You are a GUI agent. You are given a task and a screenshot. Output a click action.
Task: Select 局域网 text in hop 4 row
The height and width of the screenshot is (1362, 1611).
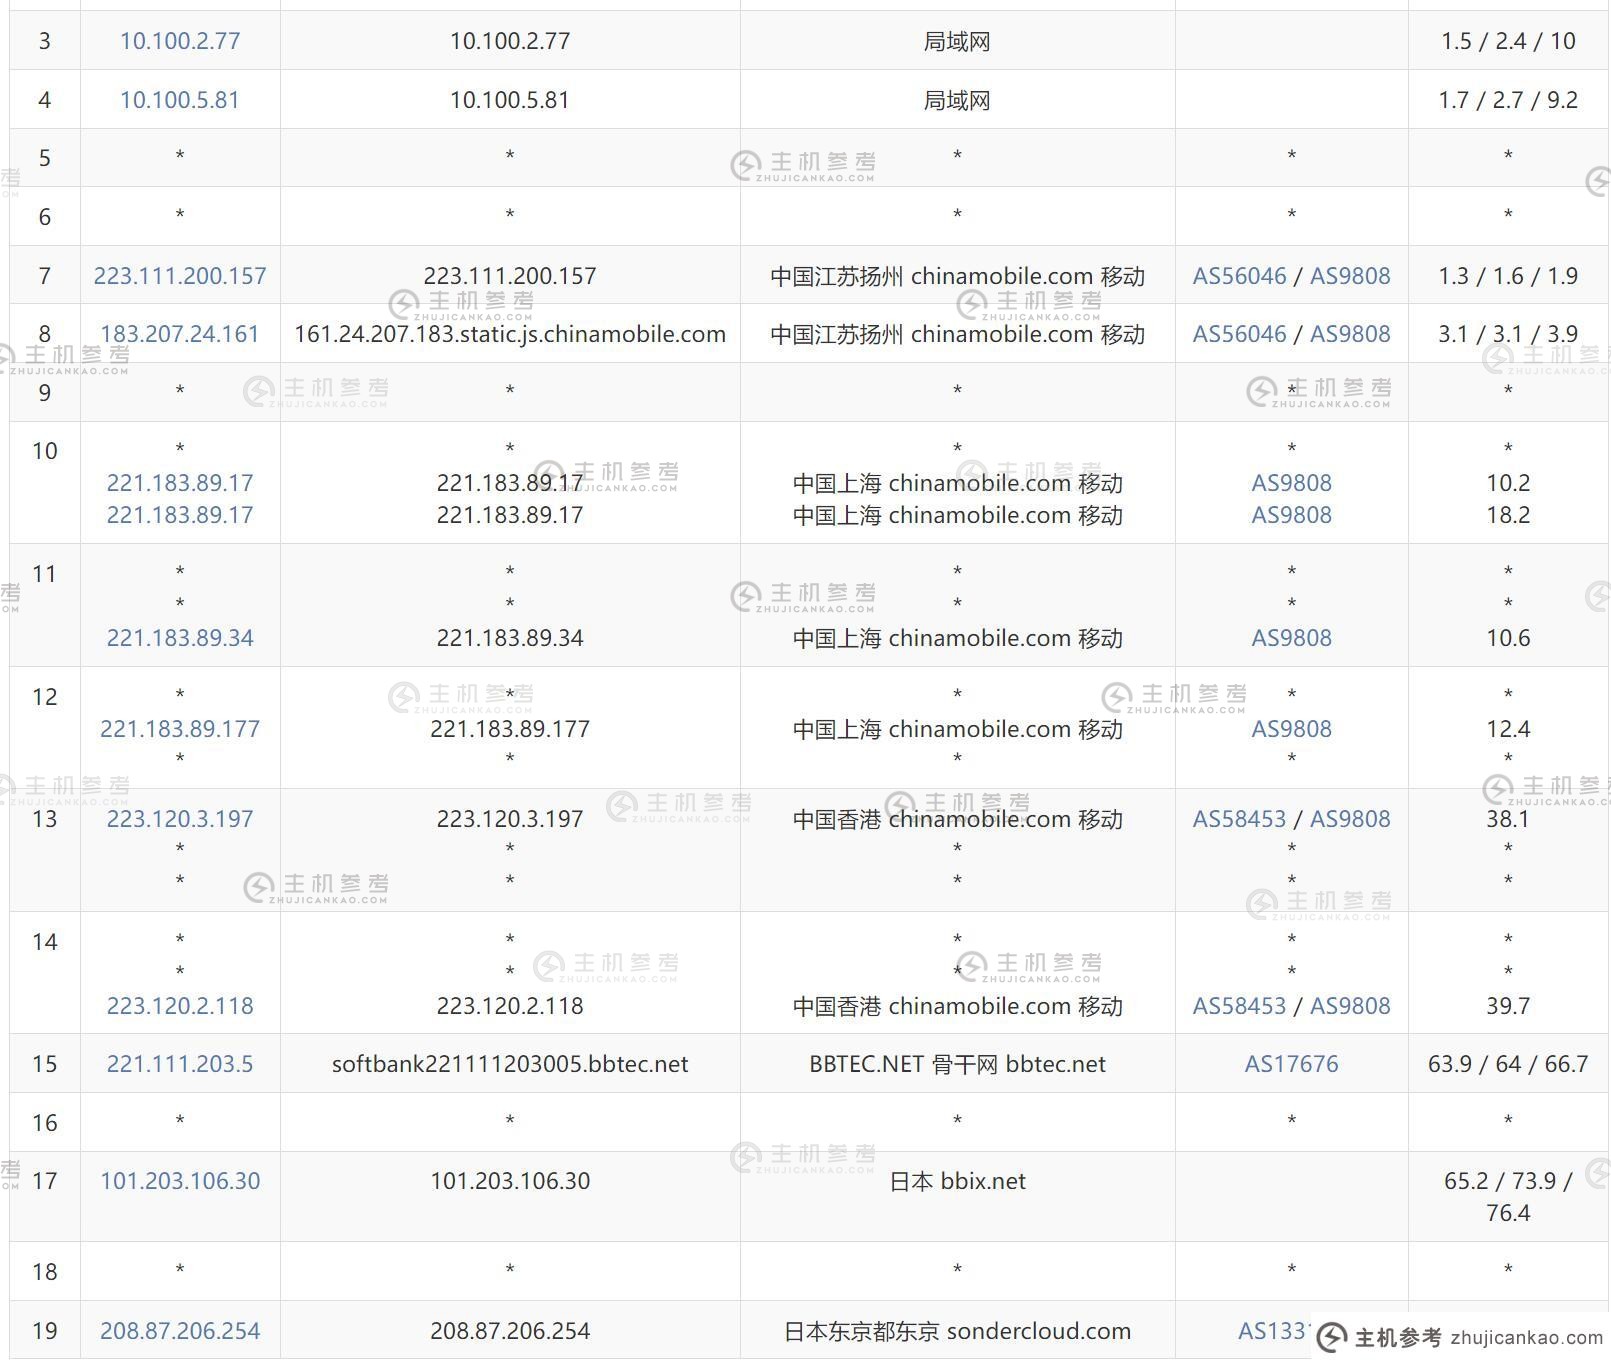pos(957,100)
